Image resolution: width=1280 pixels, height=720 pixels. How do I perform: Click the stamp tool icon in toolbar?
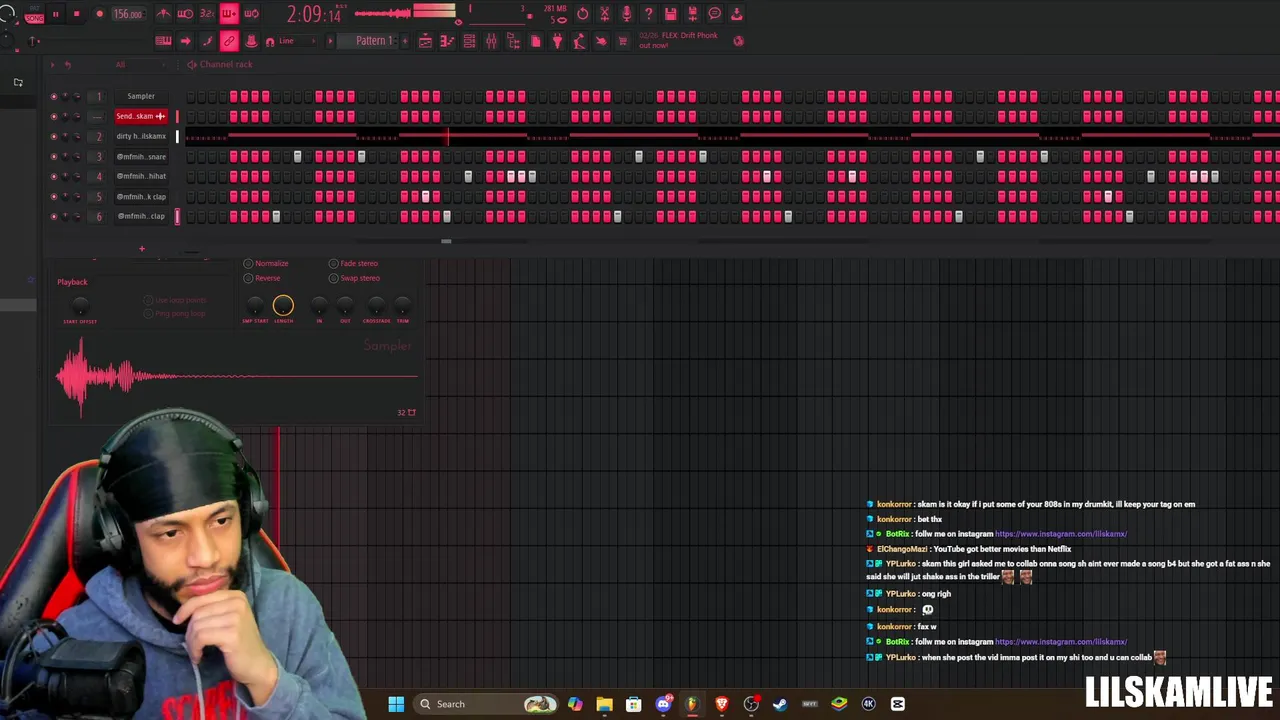tap(251, 41)
